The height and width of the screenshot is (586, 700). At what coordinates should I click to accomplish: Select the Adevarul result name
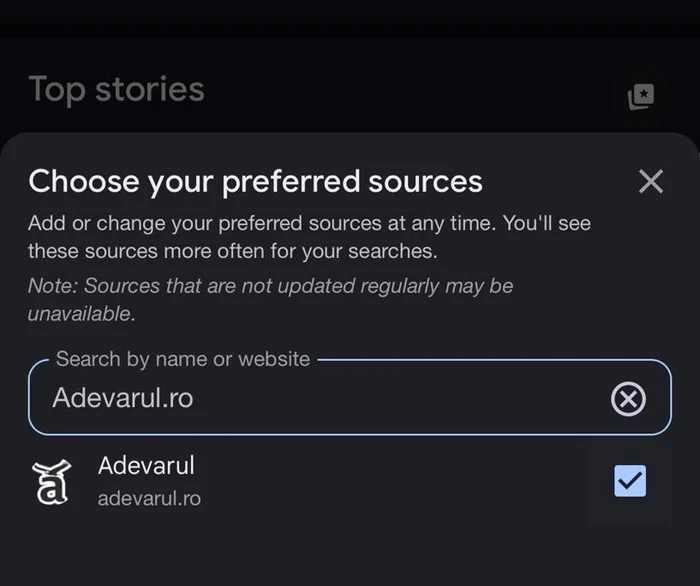[146, 465]
